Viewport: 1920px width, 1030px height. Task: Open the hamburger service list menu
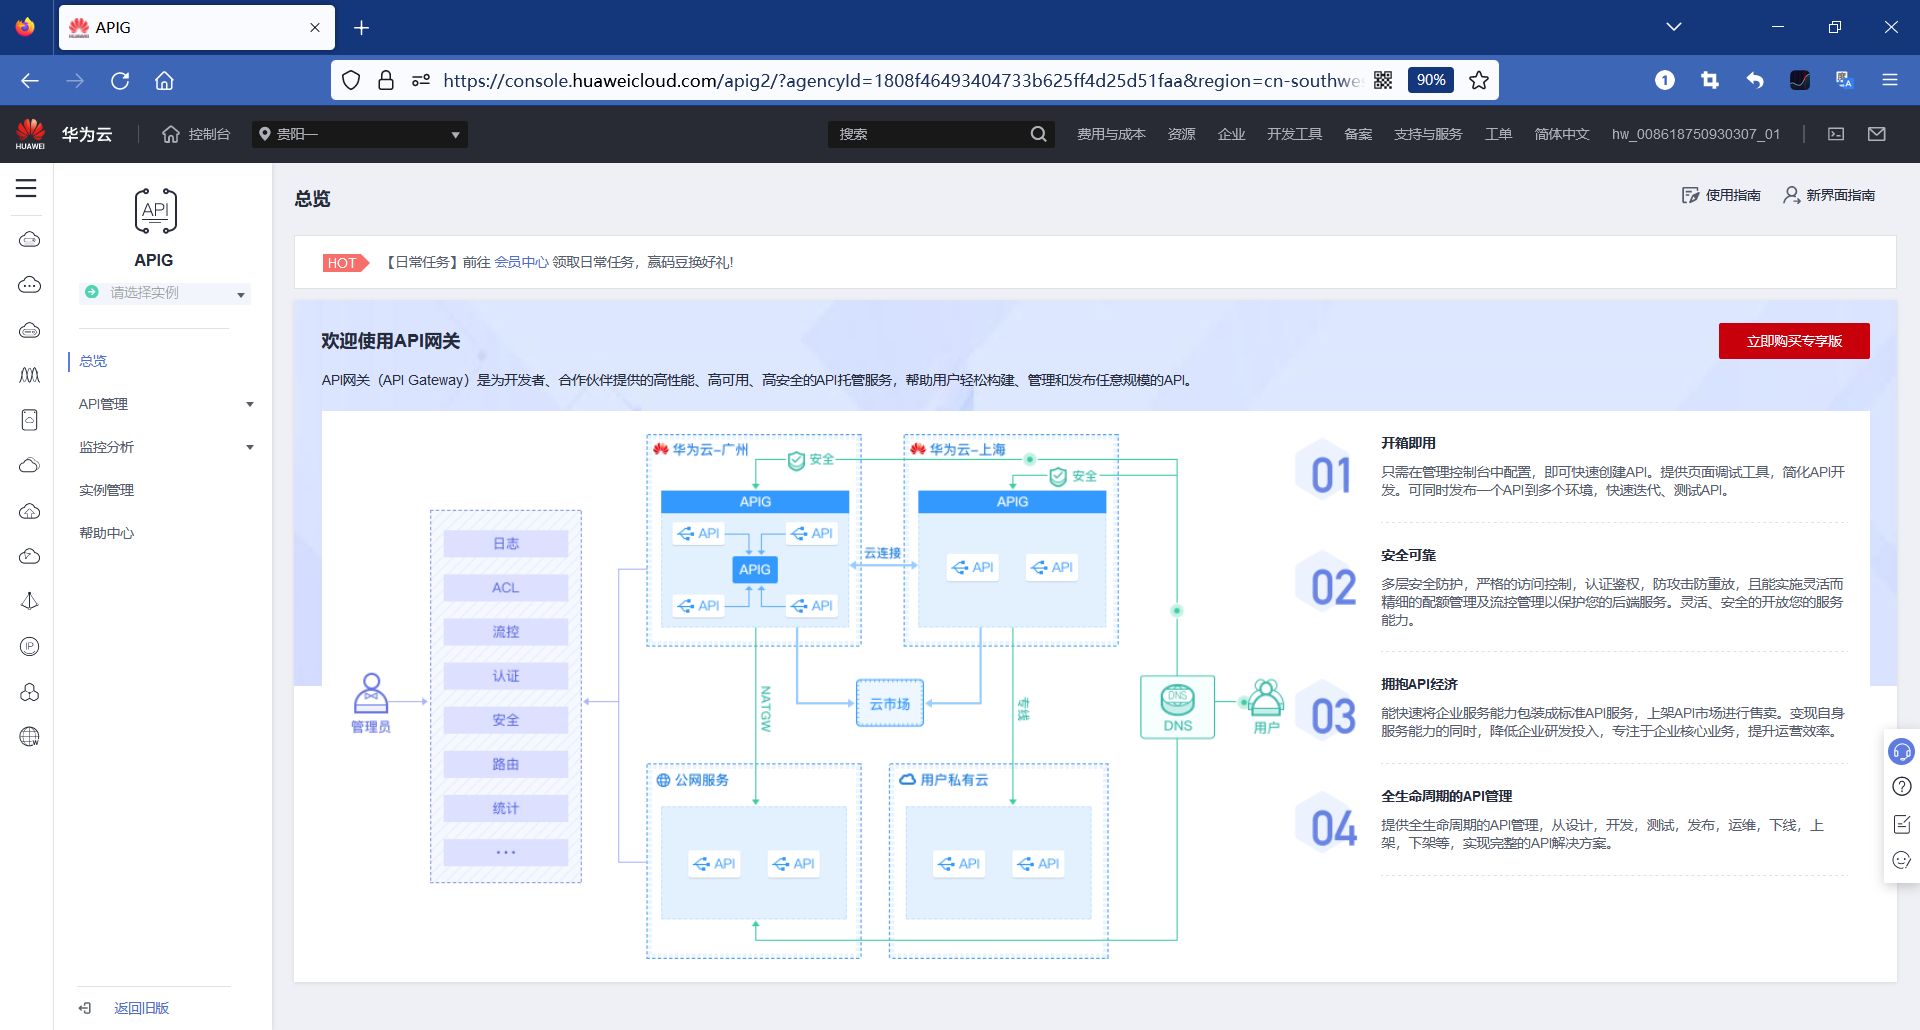pyautogui.click(x=26, y=188)
